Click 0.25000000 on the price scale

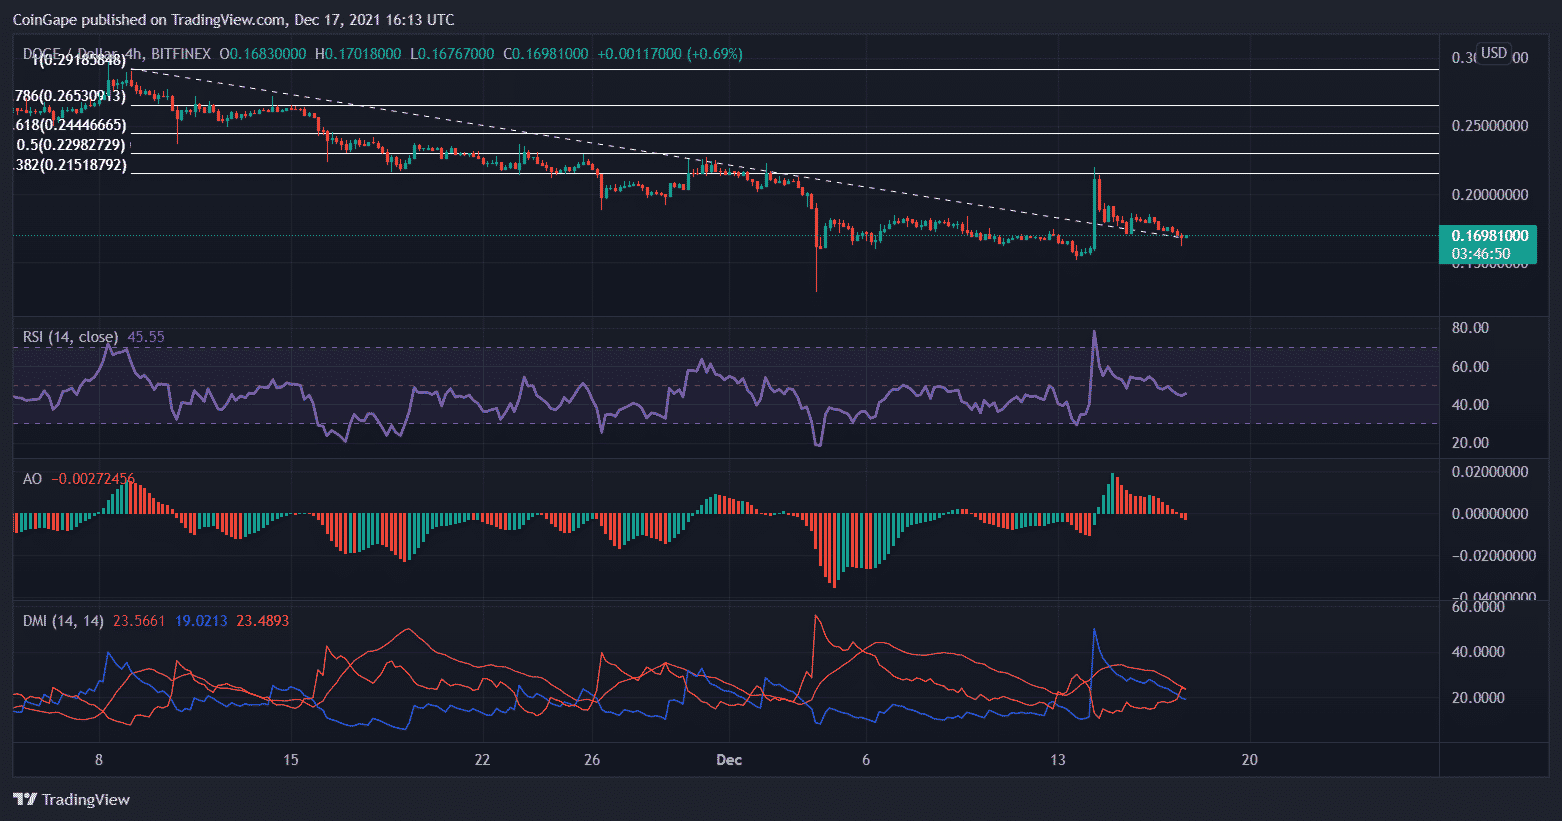click(x=1489, y=126)
